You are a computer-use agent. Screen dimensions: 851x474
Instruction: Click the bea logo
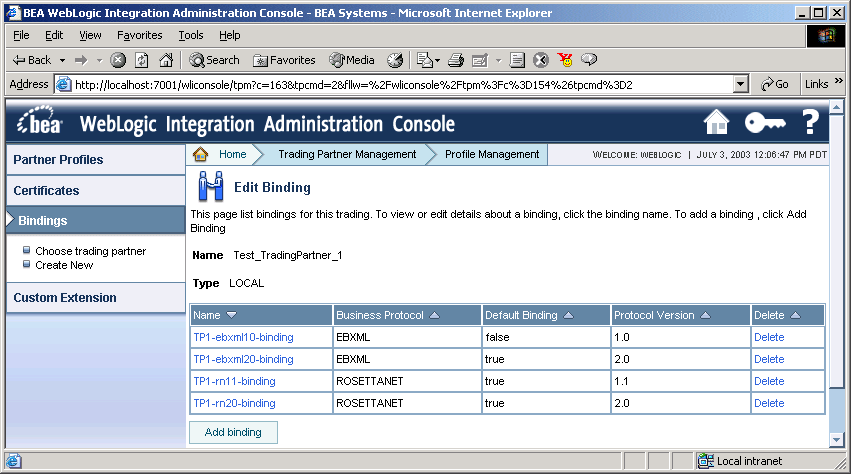39,121
